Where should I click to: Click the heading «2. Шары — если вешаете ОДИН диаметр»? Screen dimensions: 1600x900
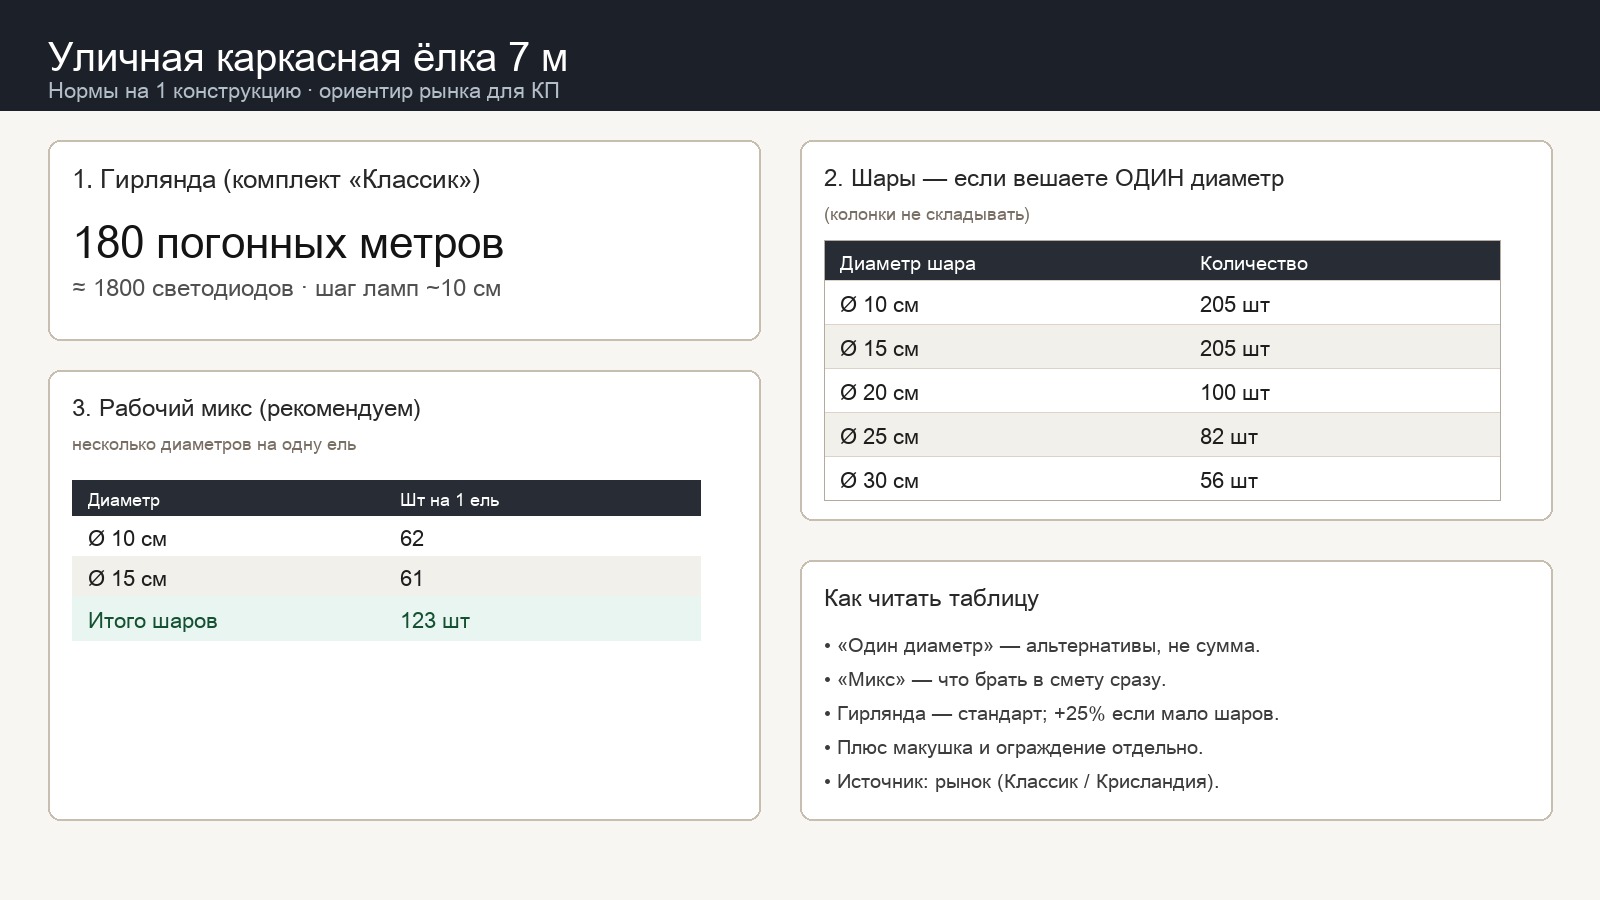tap(1054, 178)
